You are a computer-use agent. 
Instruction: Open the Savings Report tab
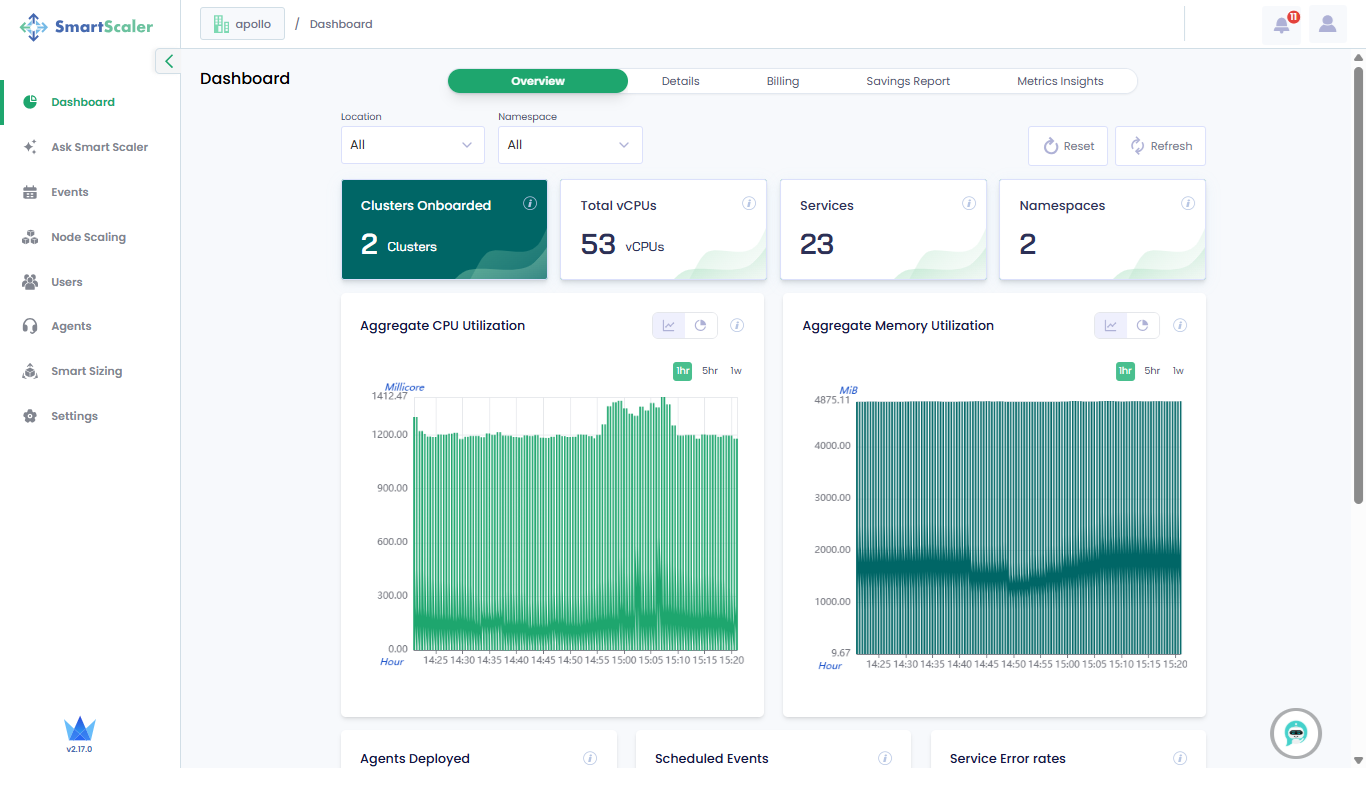click(907, 81)
